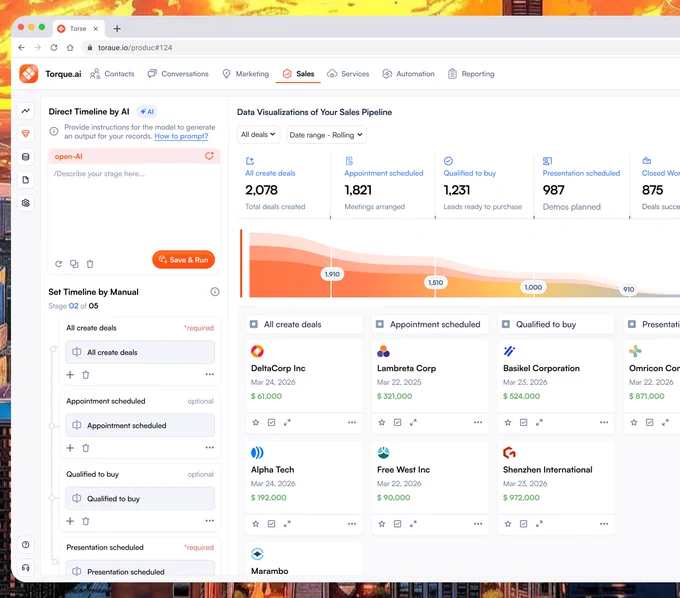Open the database icon in left sidebar
The image size is (680, 598).
coord(26,157)
